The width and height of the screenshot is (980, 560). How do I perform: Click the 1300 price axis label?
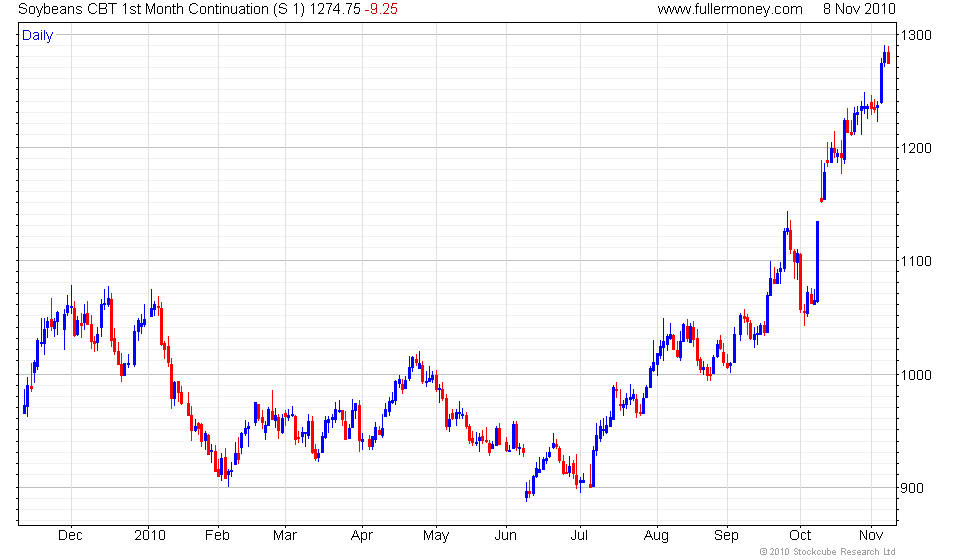pyautogui.click(x=916, y=36)
